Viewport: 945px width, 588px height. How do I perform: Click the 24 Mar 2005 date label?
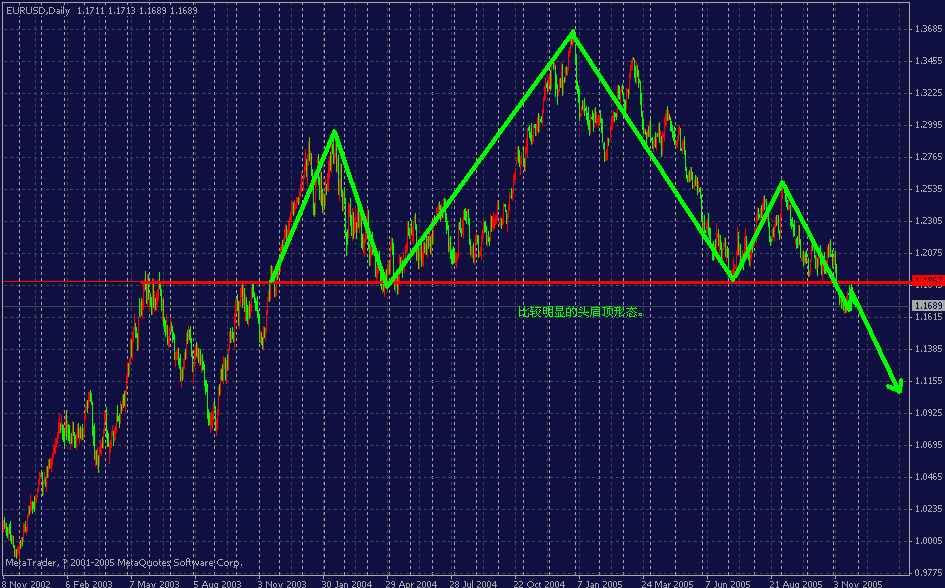667,584
